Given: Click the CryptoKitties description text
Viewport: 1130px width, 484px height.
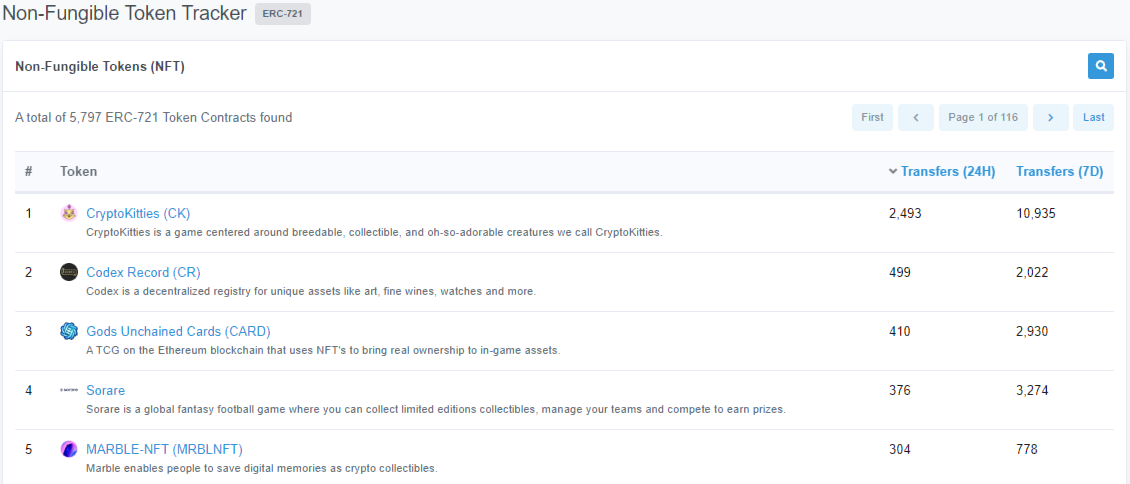Looking at the screenshot, I should point(374,233).
